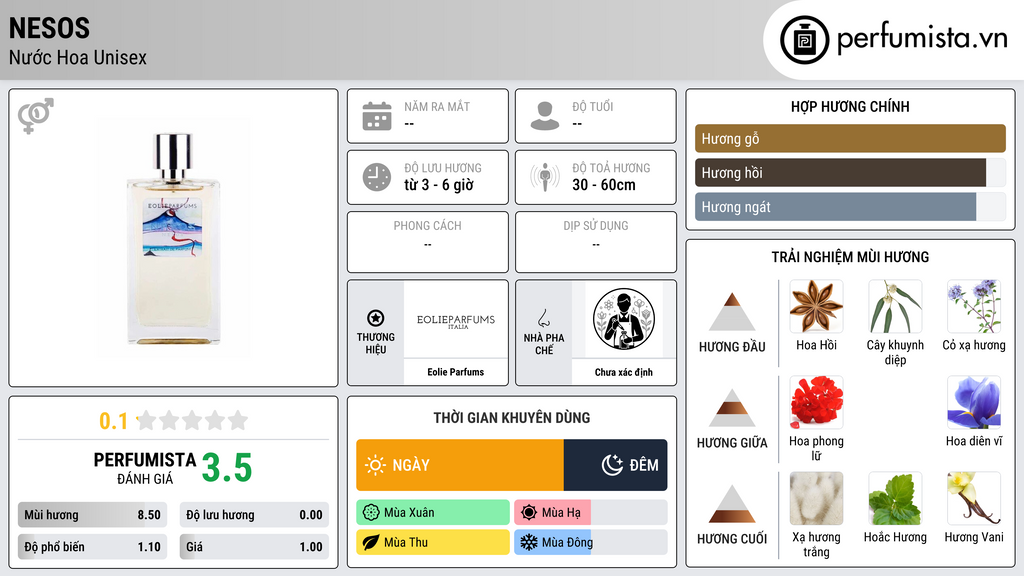Click the perfumer portrait labeled Chưa xác định

pyautogui.click(x=624, y=319)
